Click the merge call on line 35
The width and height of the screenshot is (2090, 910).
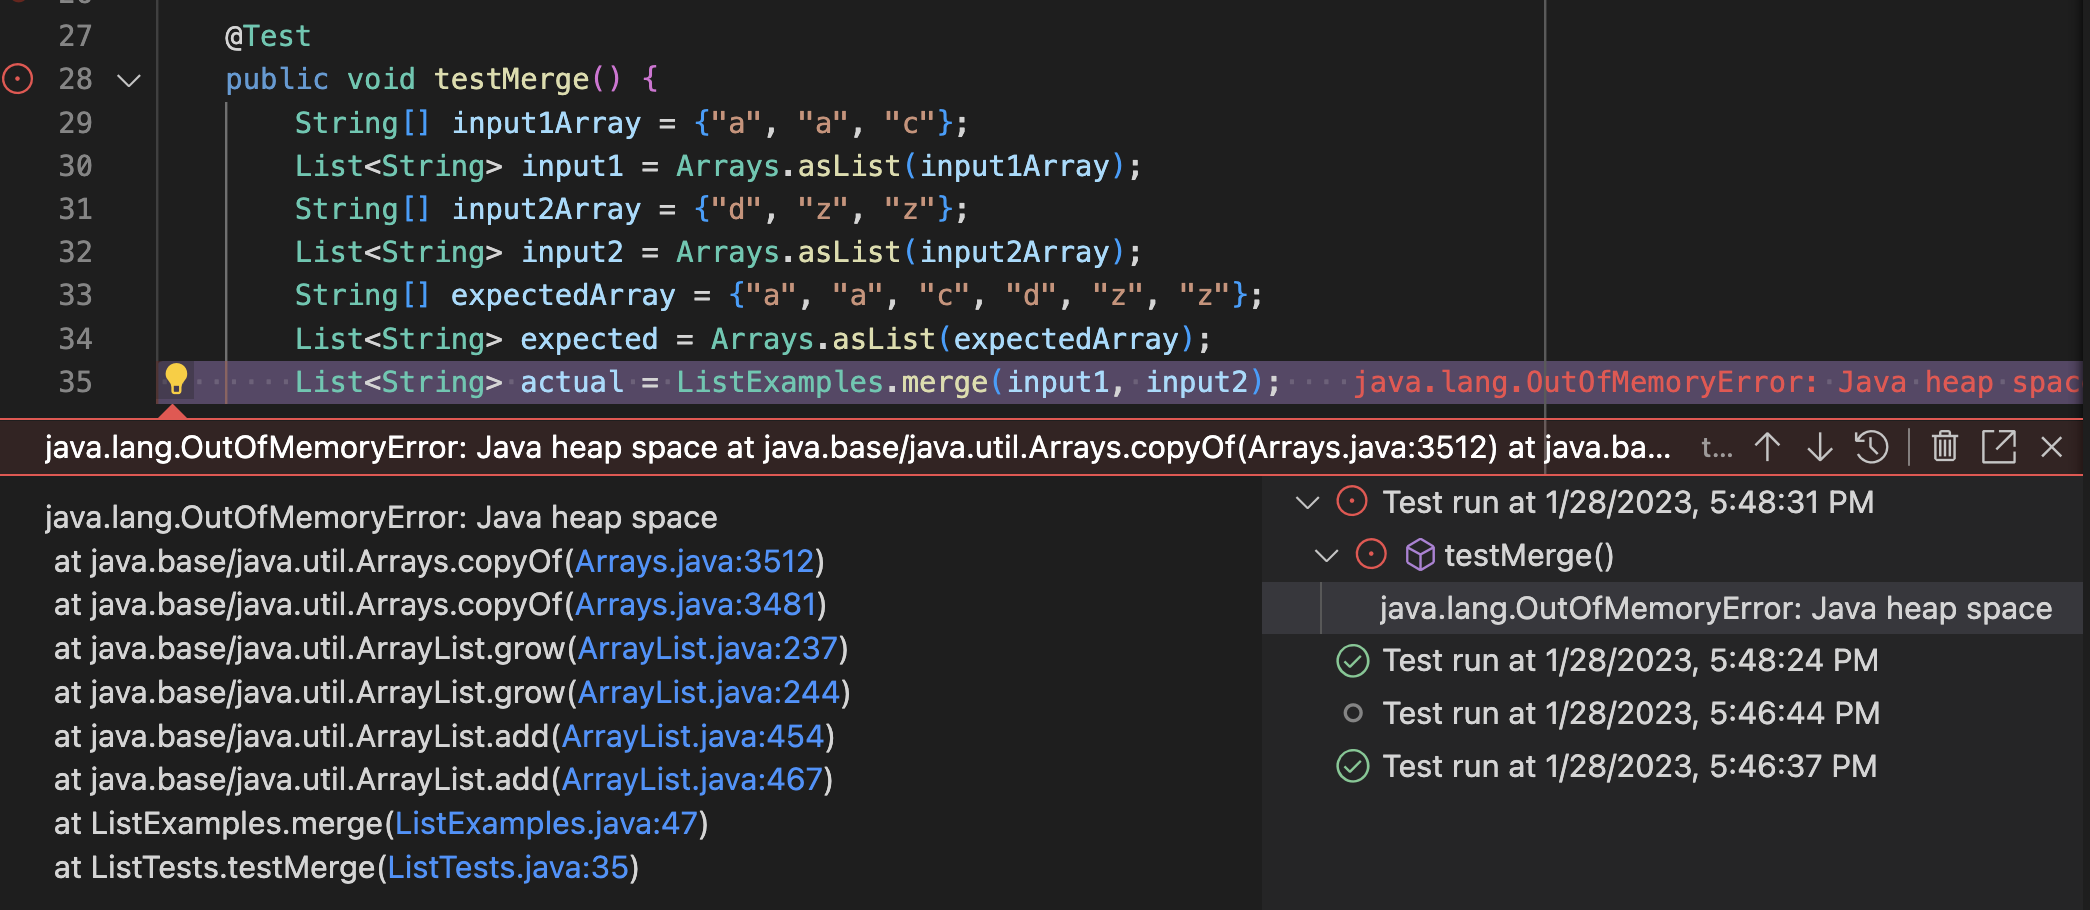tap(944, 382)
